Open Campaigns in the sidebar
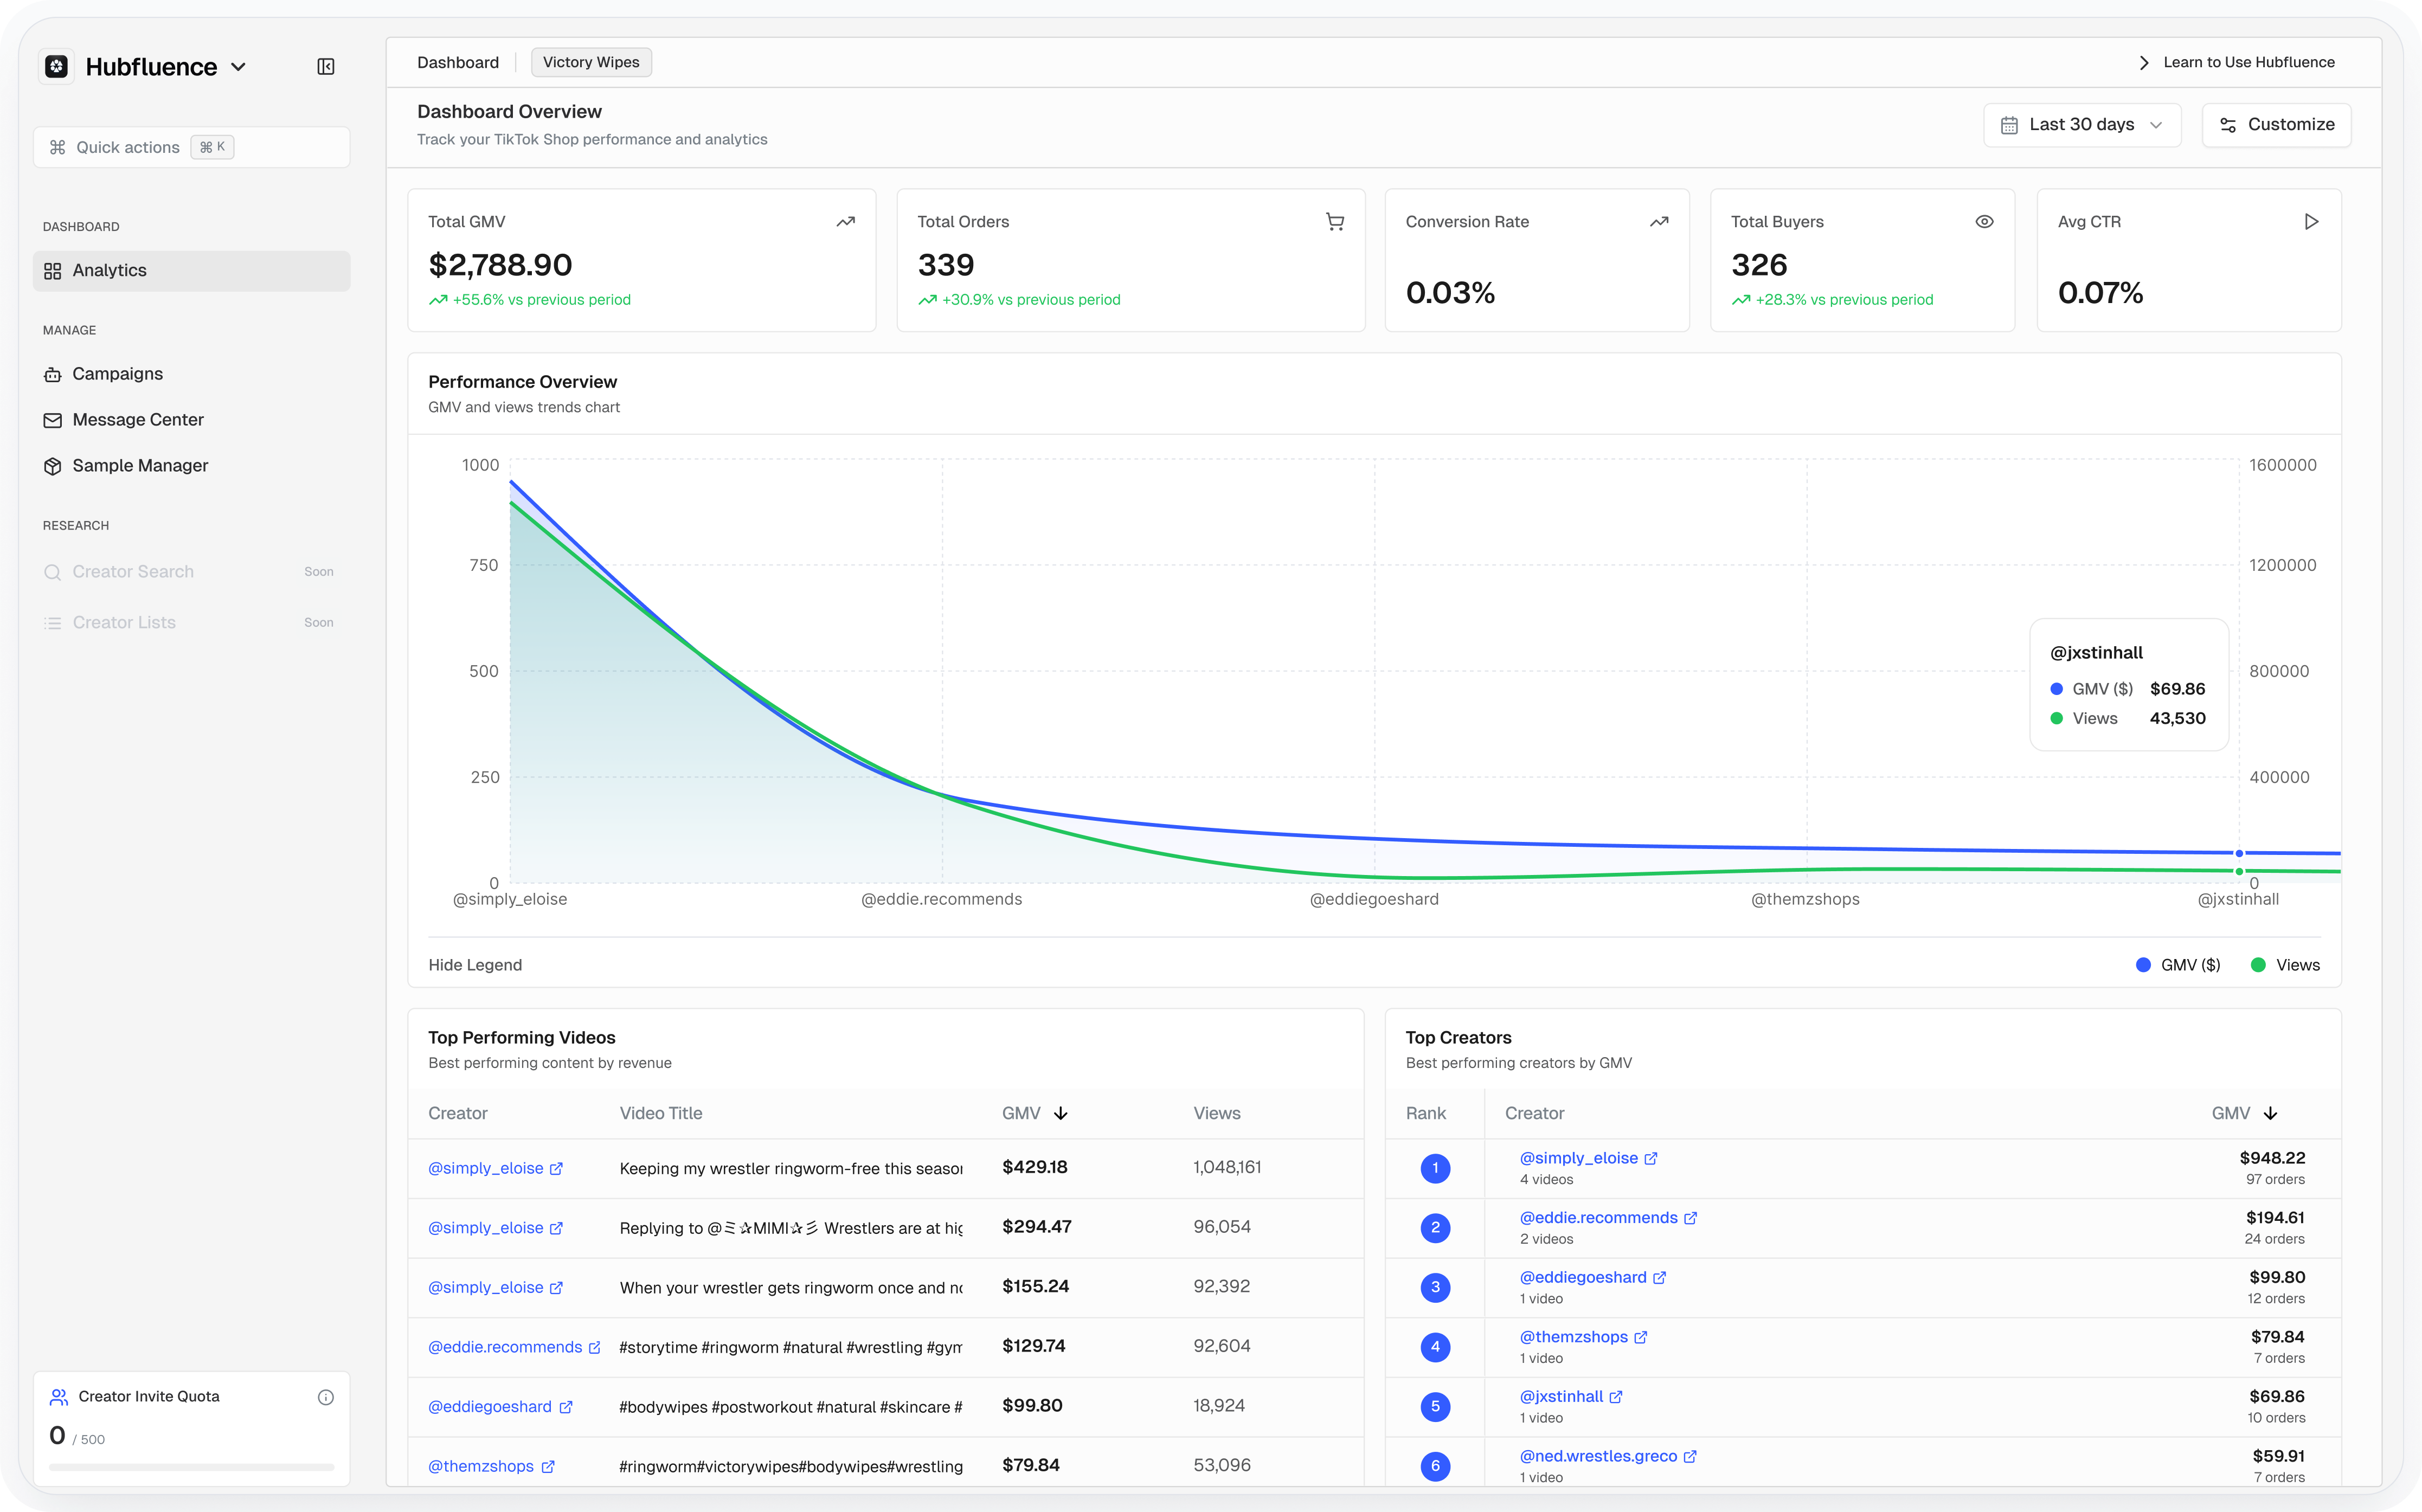Image resolution: width=2422 pixels, height=1512 pixels. coord(117,374)
